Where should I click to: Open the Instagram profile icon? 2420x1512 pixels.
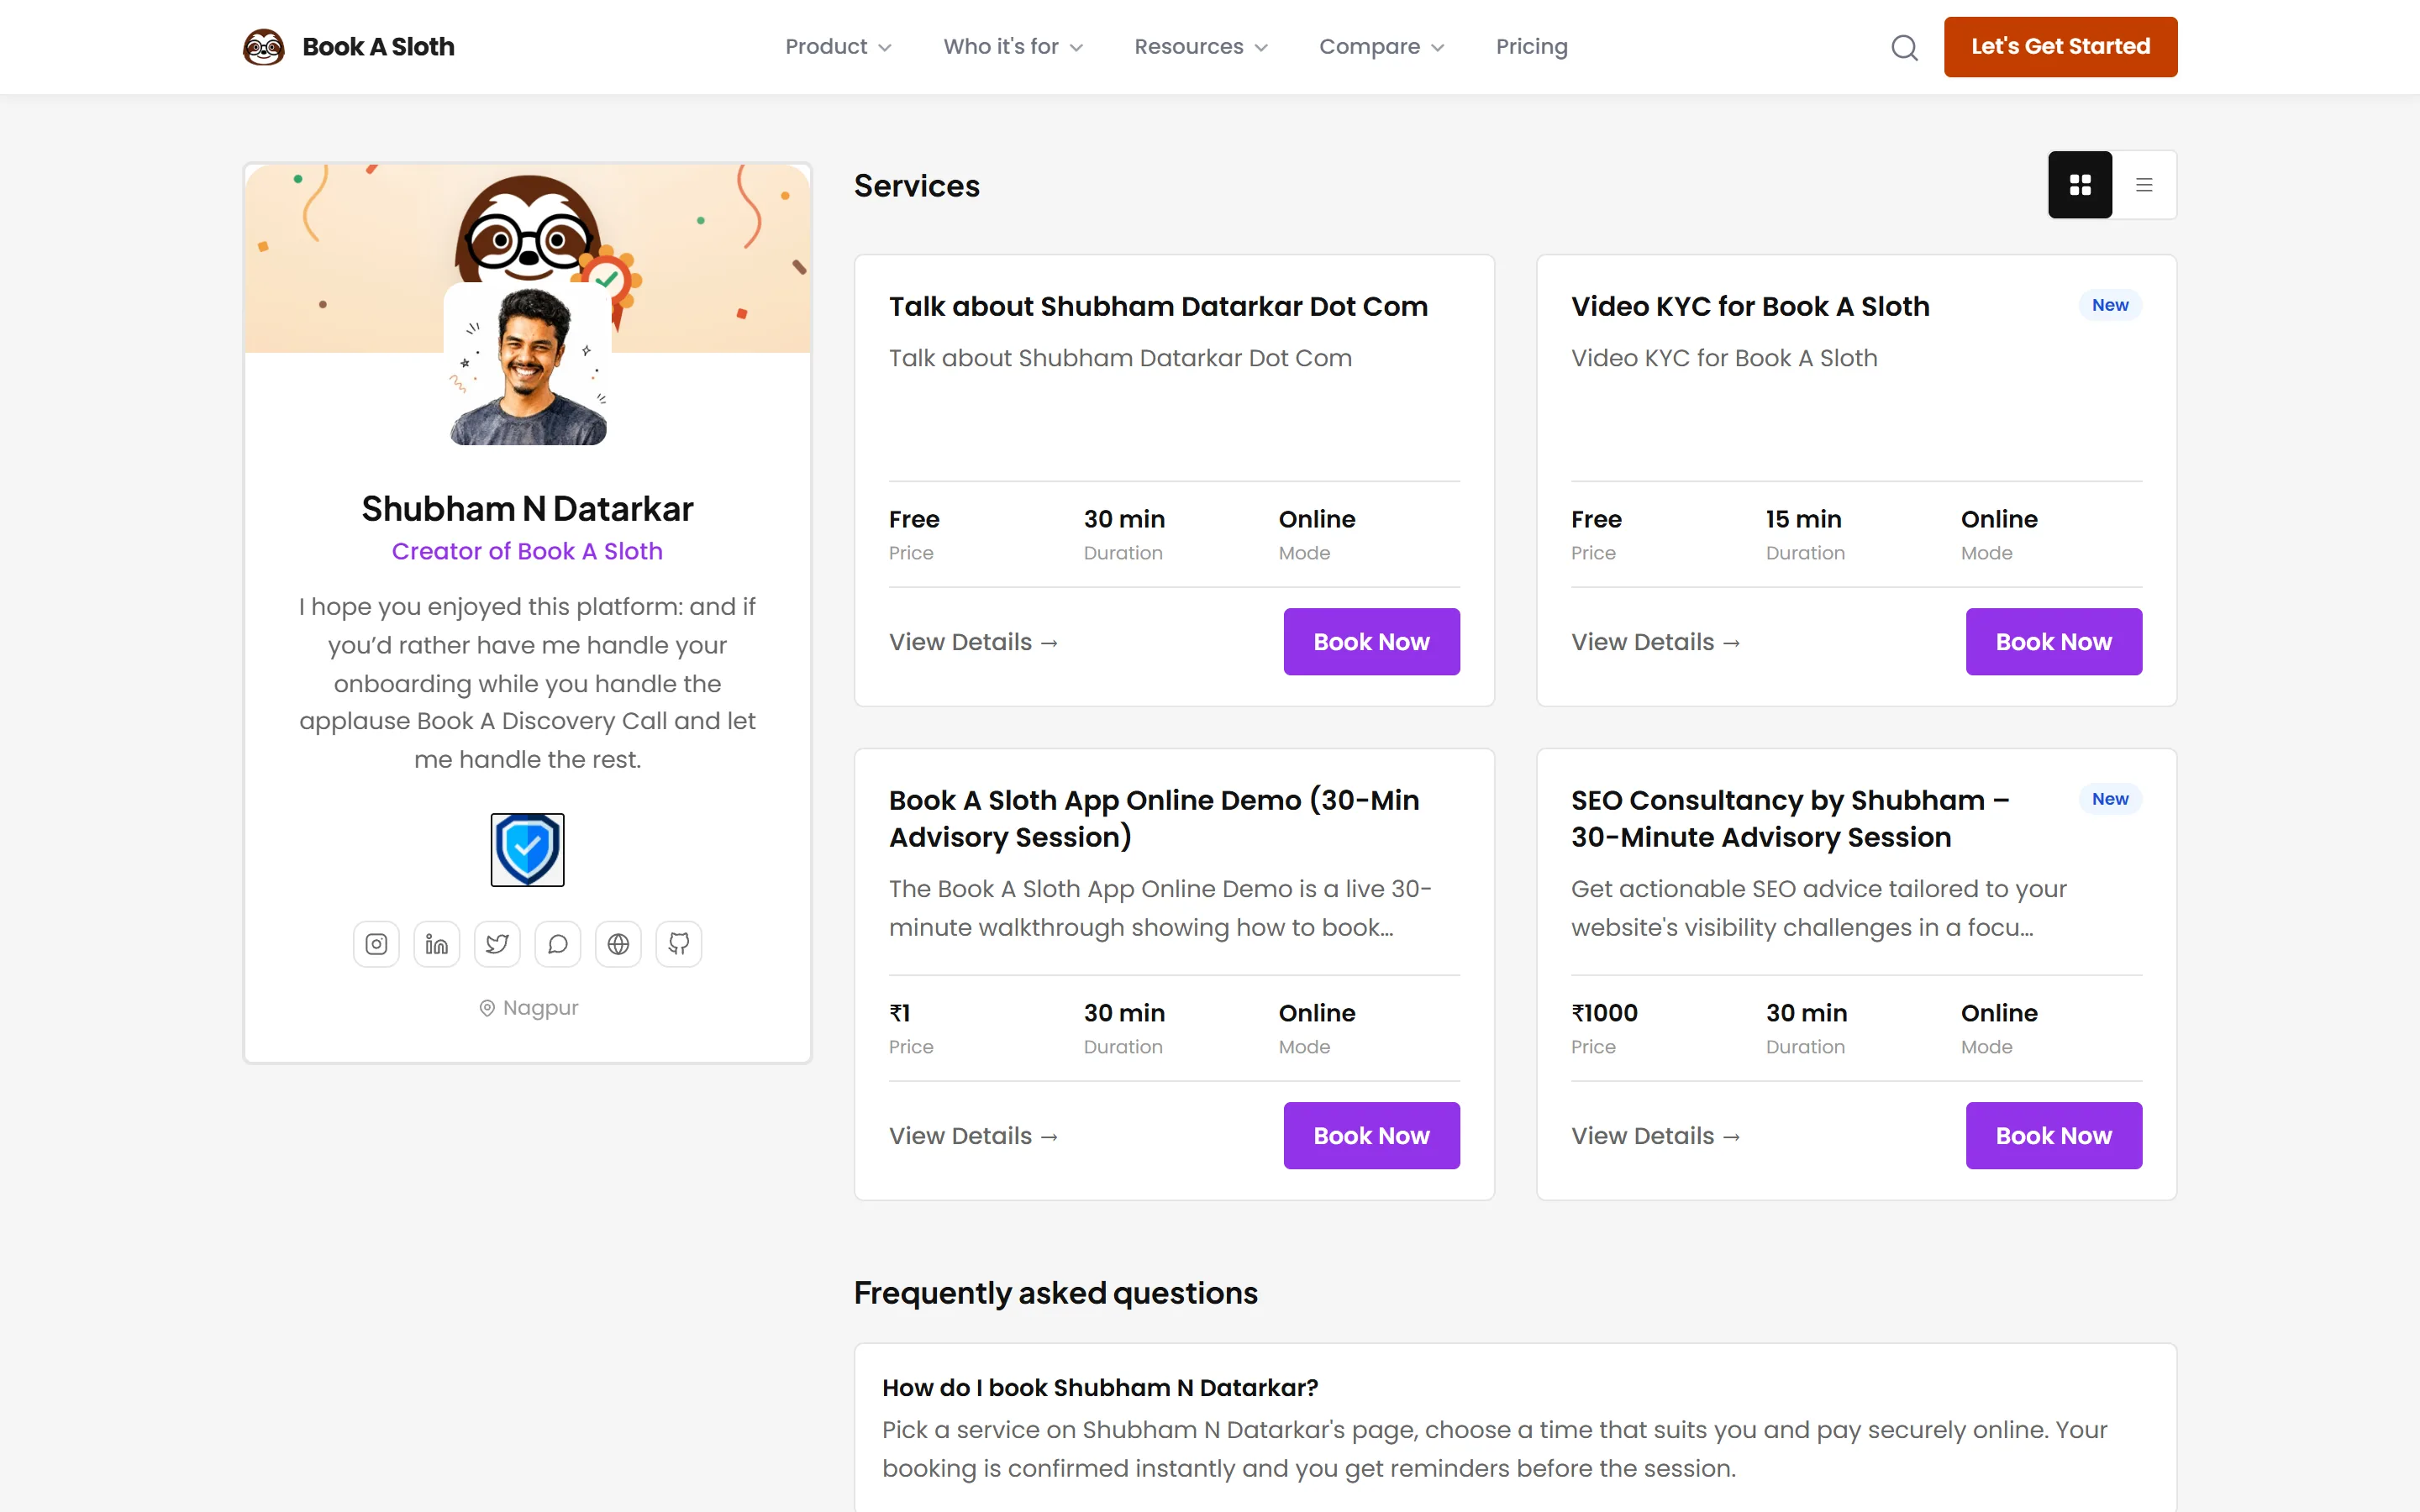click(x=376, y=944)
